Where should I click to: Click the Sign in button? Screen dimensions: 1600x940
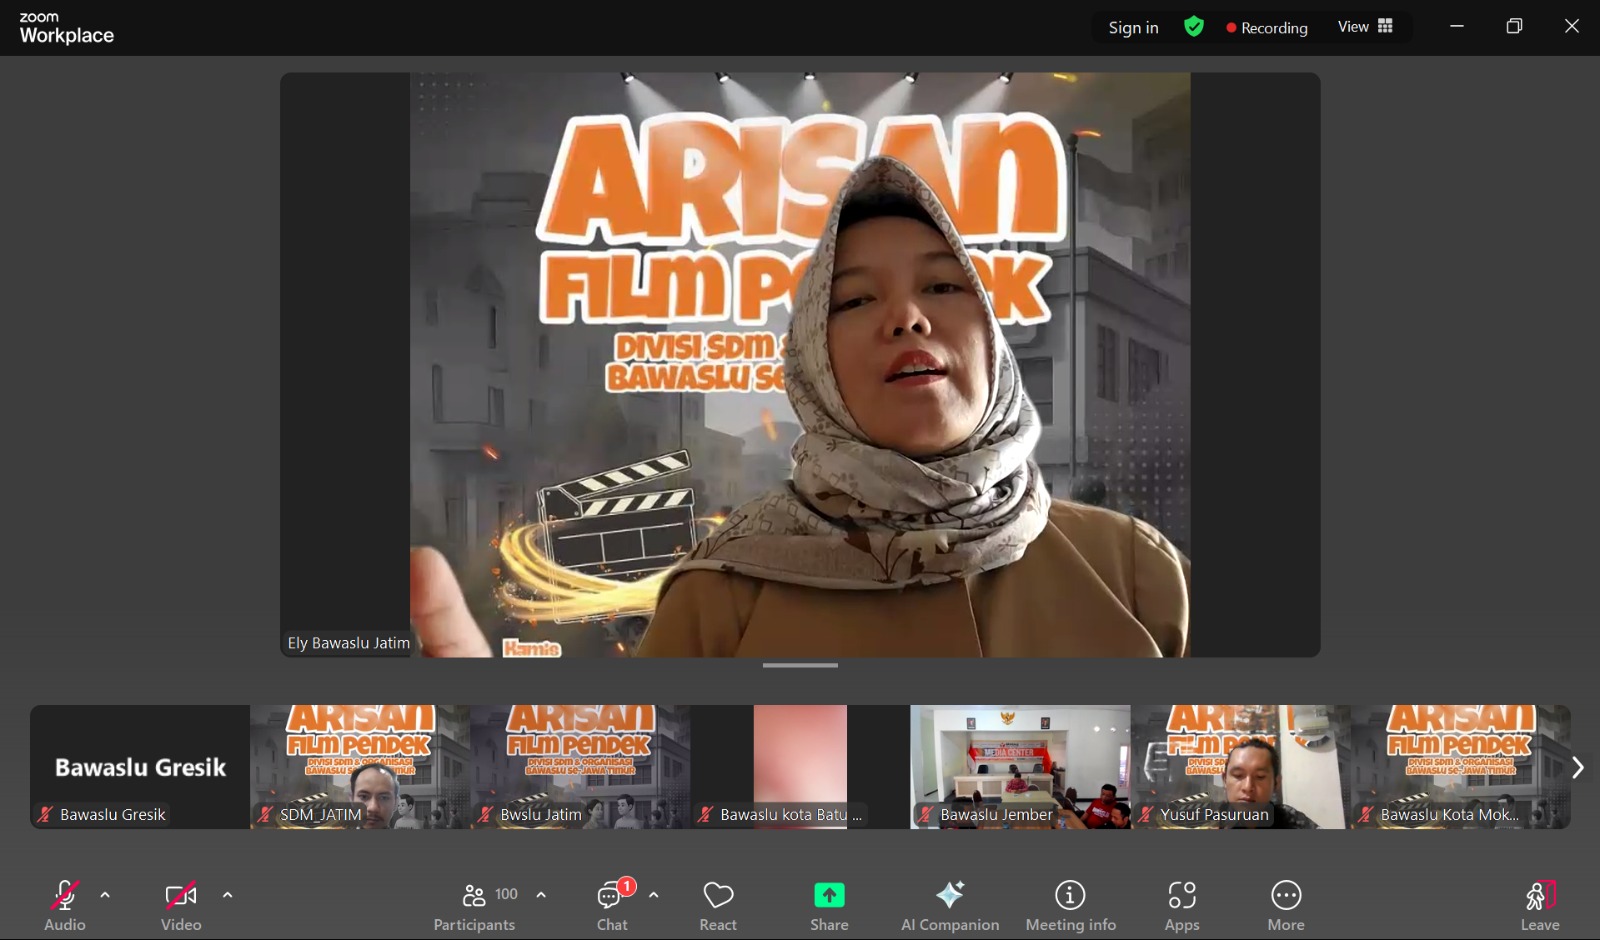(x=1132, y=27)
